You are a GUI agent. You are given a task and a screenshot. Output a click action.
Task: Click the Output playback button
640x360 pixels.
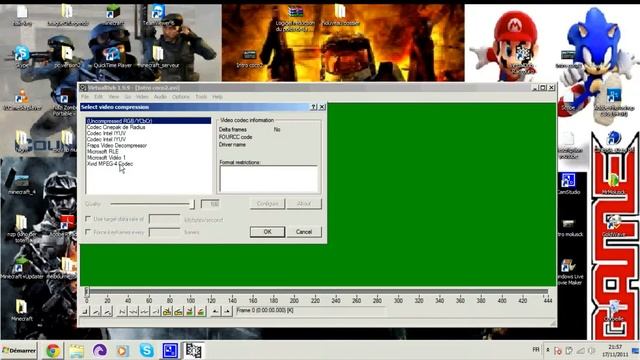click(107, 312)
